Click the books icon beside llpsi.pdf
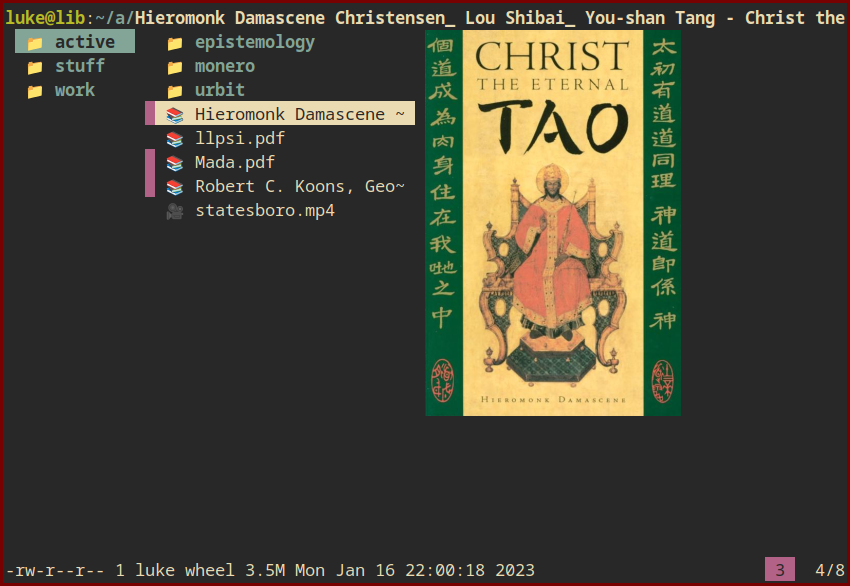The width and height of the screenshot is (850, 586). pyautogui.click(x=175, y=138)
